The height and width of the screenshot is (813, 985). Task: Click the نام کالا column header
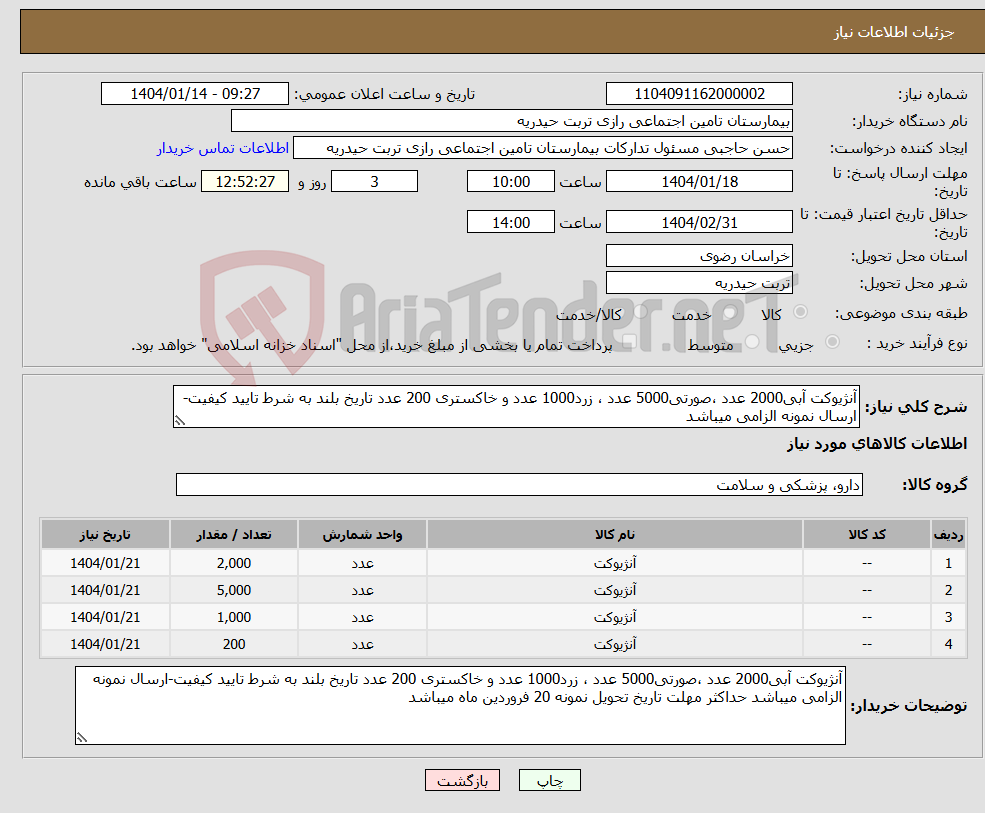(615, 535)
